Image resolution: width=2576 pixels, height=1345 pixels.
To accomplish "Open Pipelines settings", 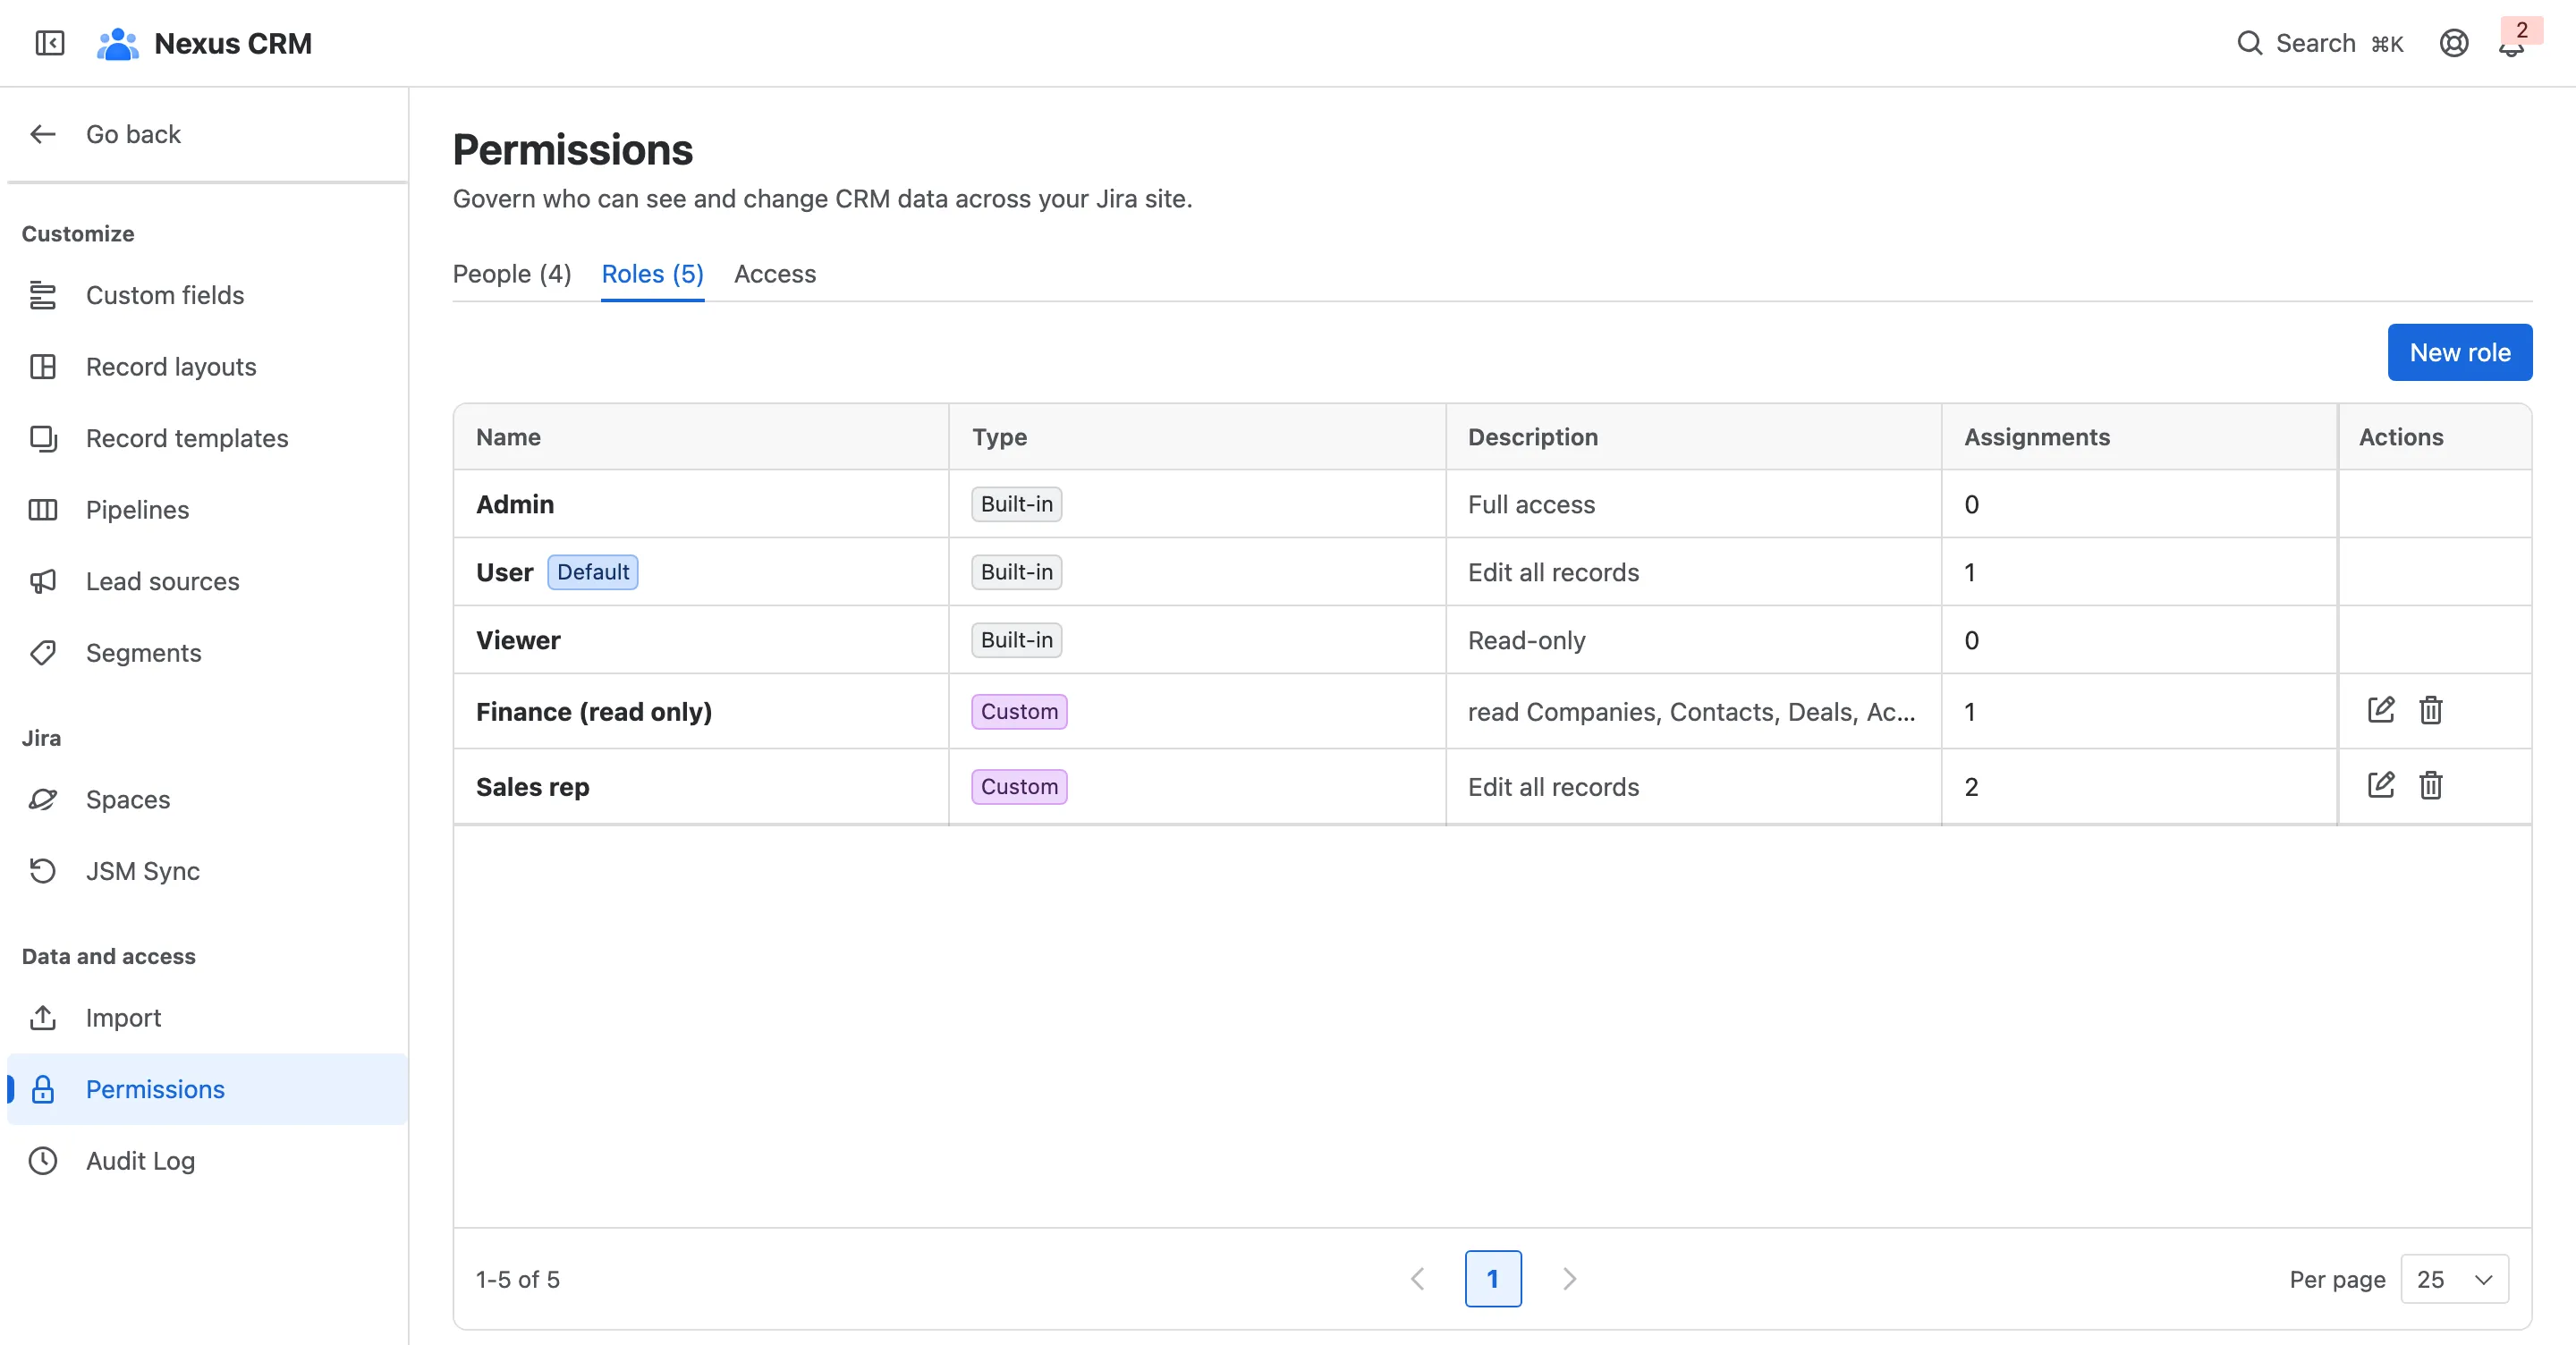I will coord(207,510).
